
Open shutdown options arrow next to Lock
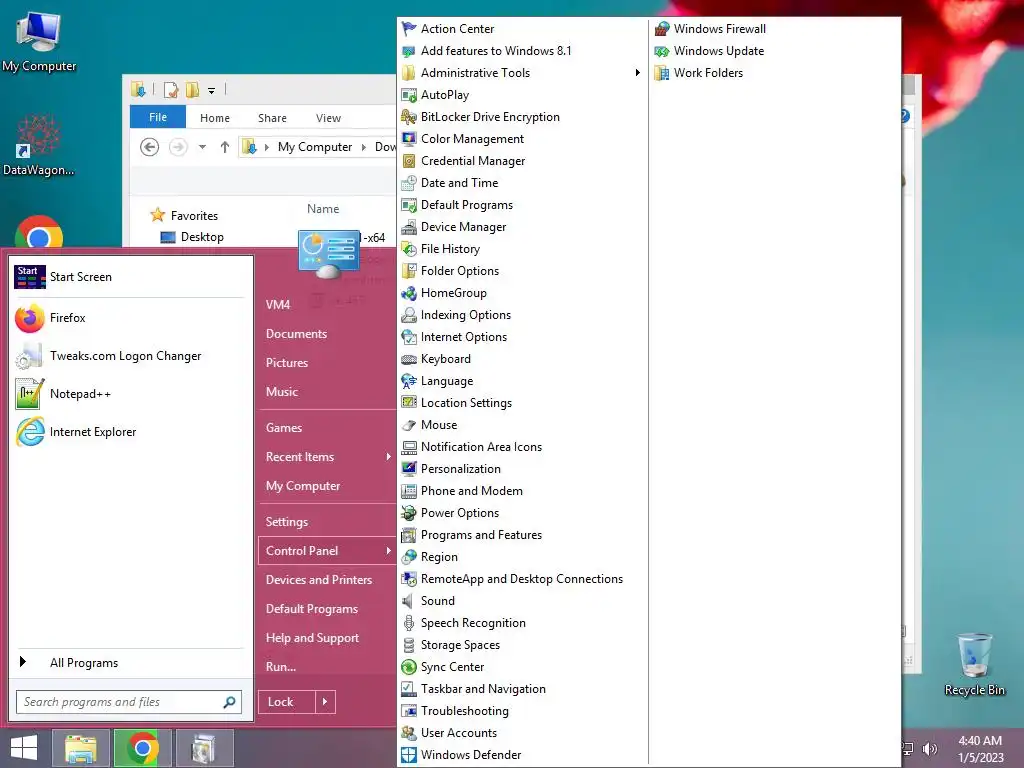click(x=325, y=702)
